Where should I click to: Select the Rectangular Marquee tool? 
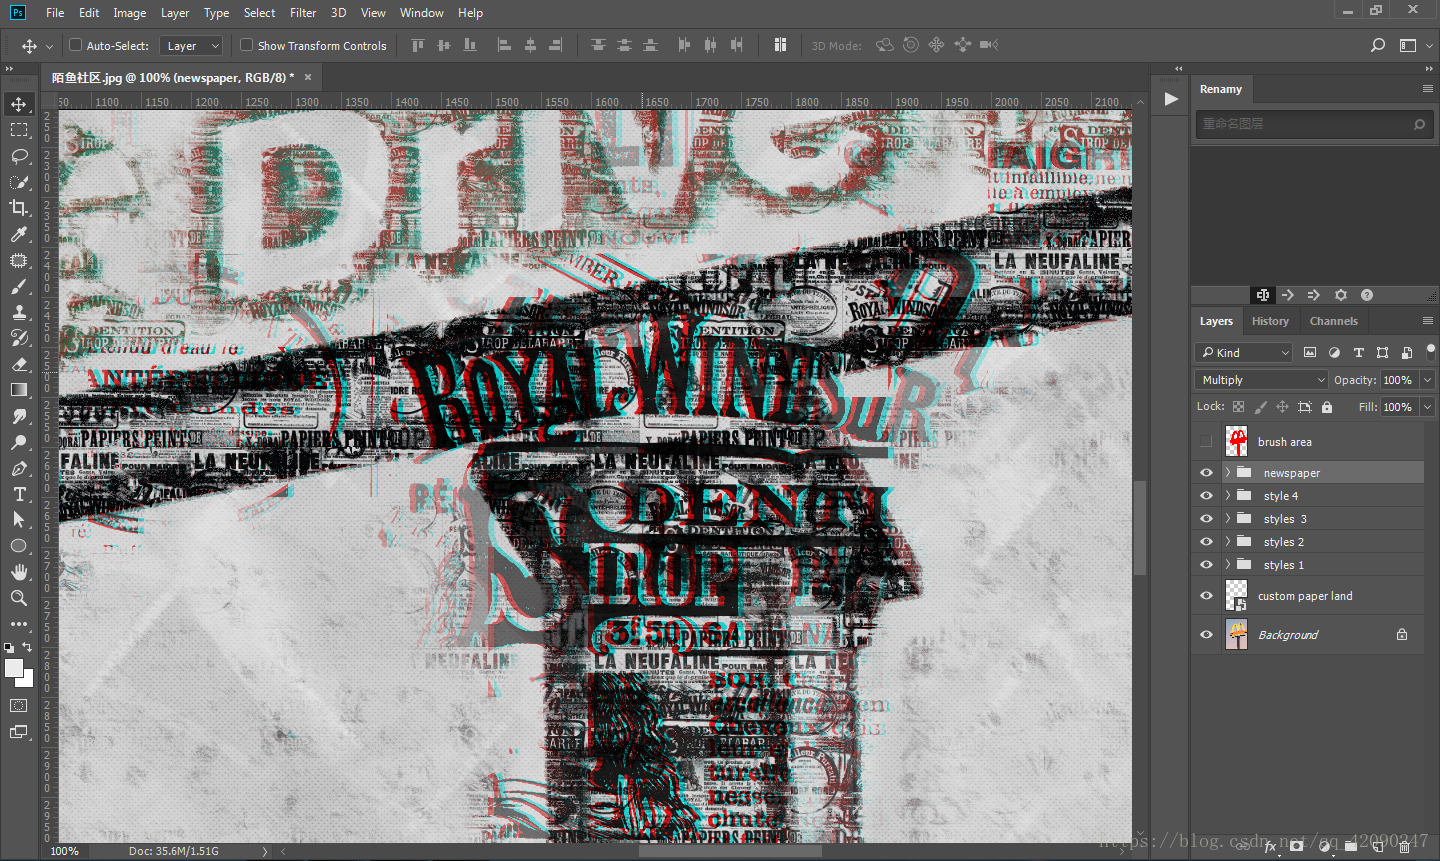coord(19,130)
